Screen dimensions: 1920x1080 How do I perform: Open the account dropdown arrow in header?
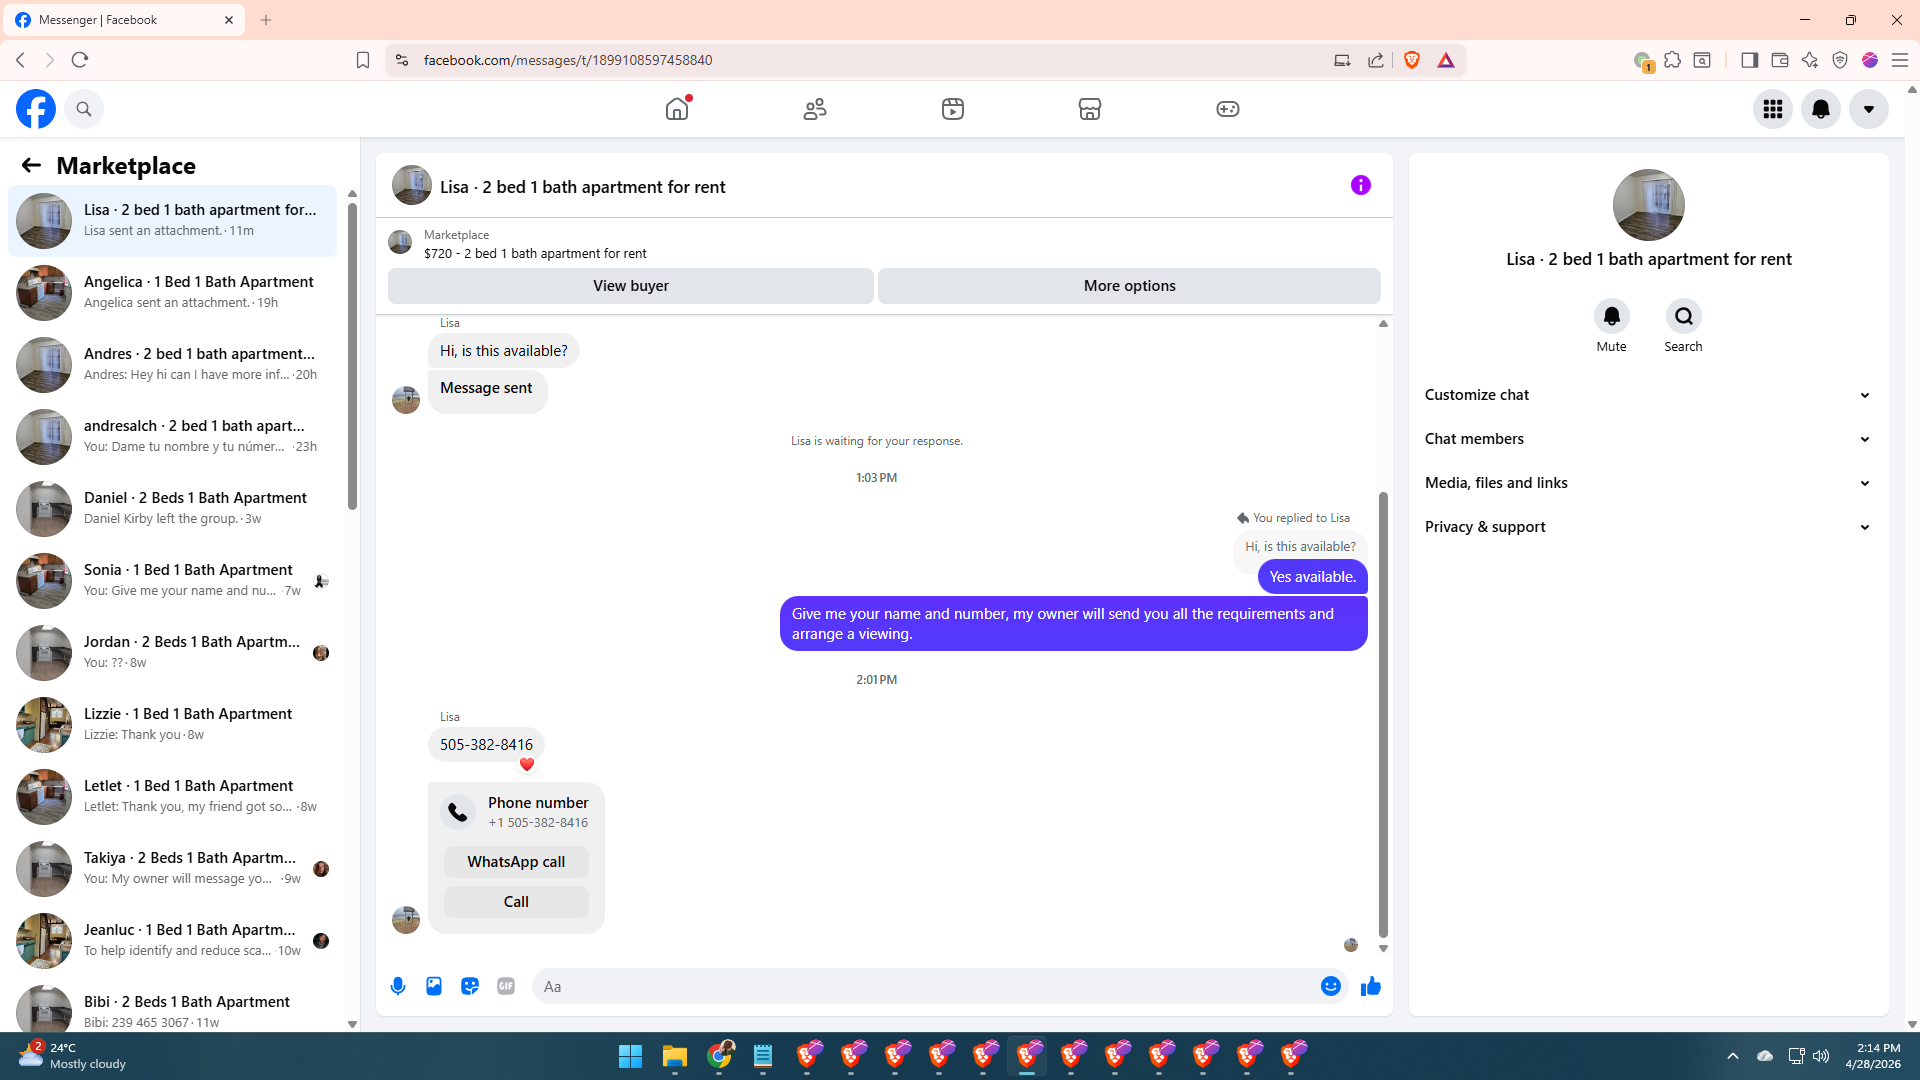(x=1868, y=109)
